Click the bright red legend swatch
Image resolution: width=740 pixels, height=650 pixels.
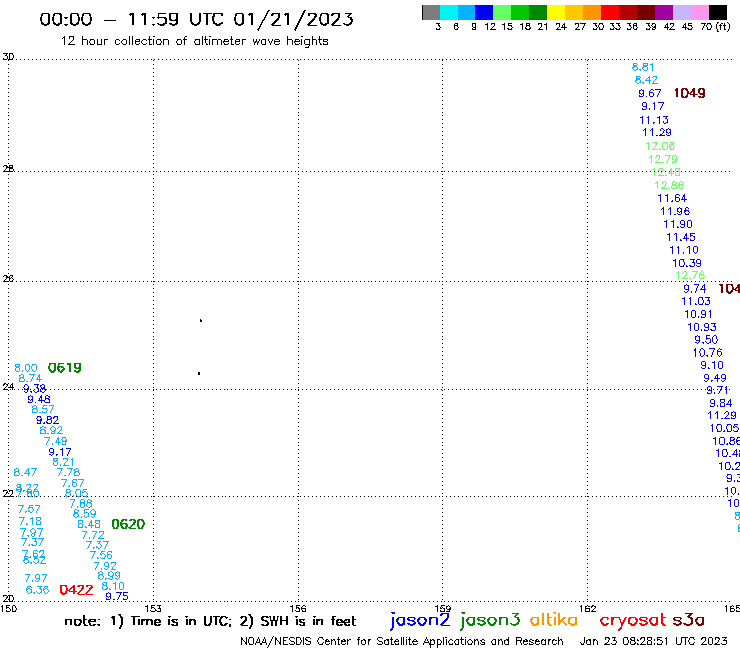(x=610, y=12)
